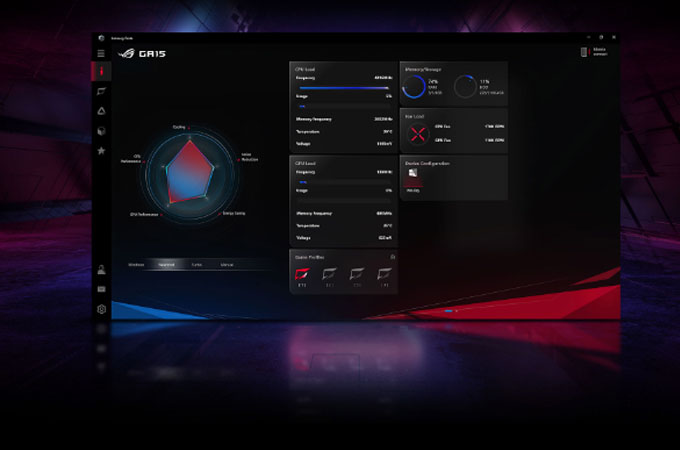This screenshot has width=680, height=450.
Task: Select the highlighted operating mode tab
Action: pos(167,264)
